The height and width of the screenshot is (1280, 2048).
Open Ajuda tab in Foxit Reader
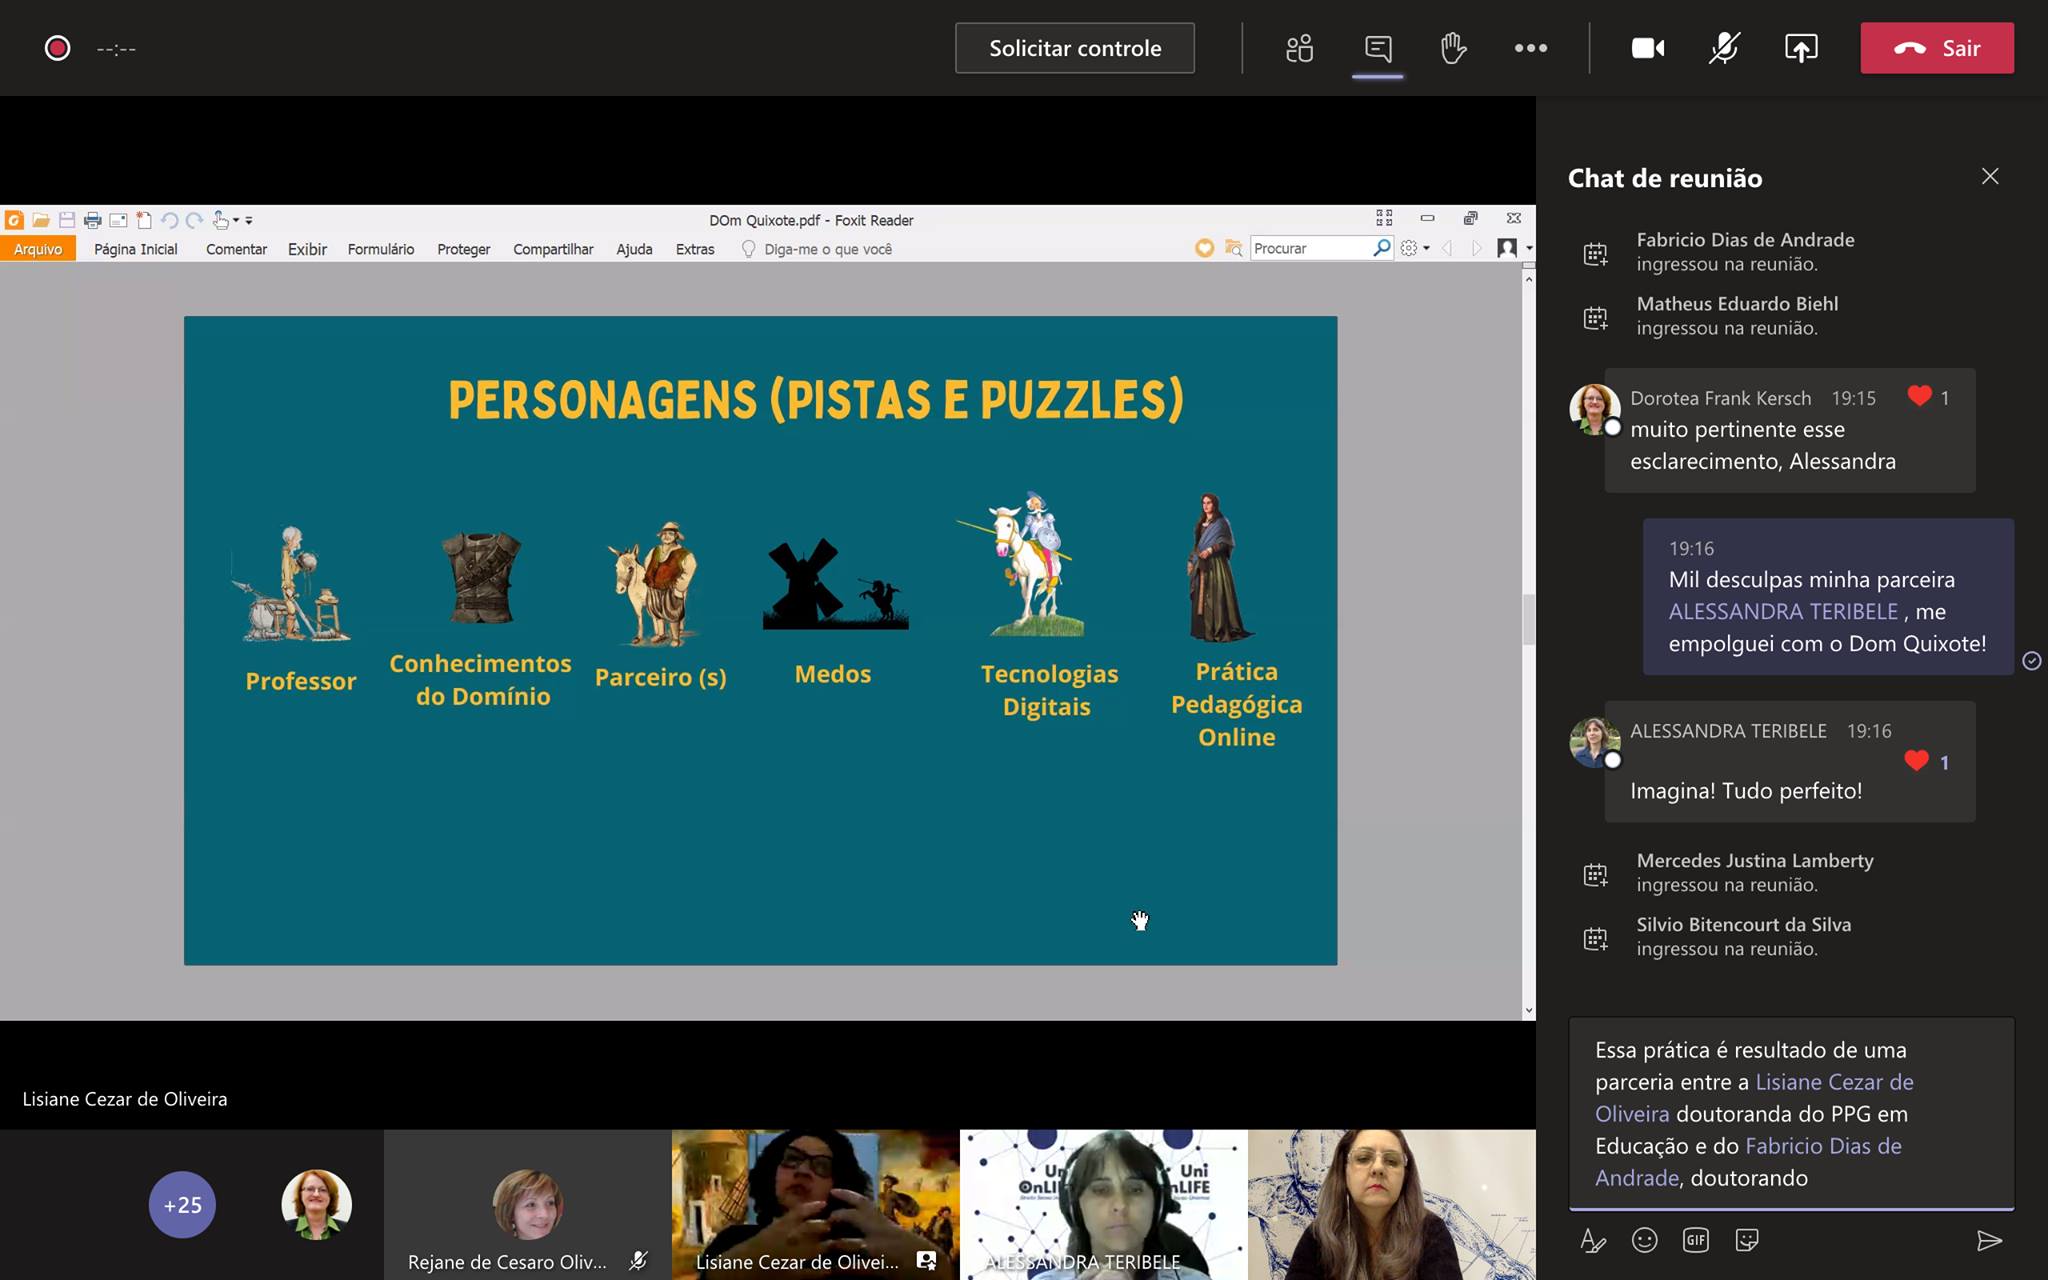coord(634,249)
